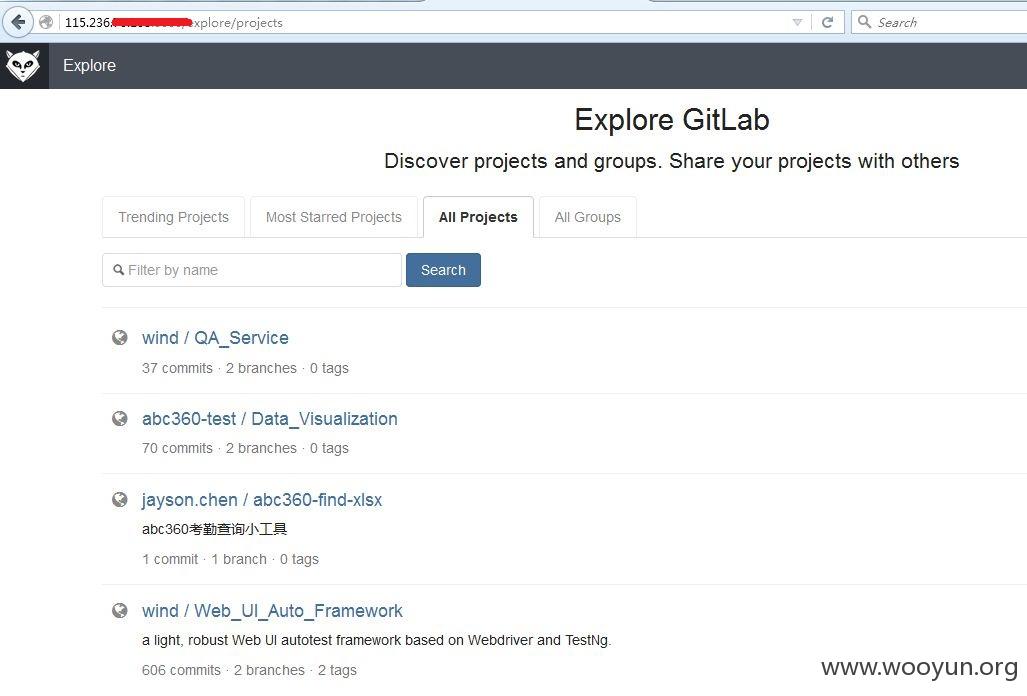Click 'Discover projects and groups' subtitle
Viewport: 1027px width, 696px height.
click(671, 161)
